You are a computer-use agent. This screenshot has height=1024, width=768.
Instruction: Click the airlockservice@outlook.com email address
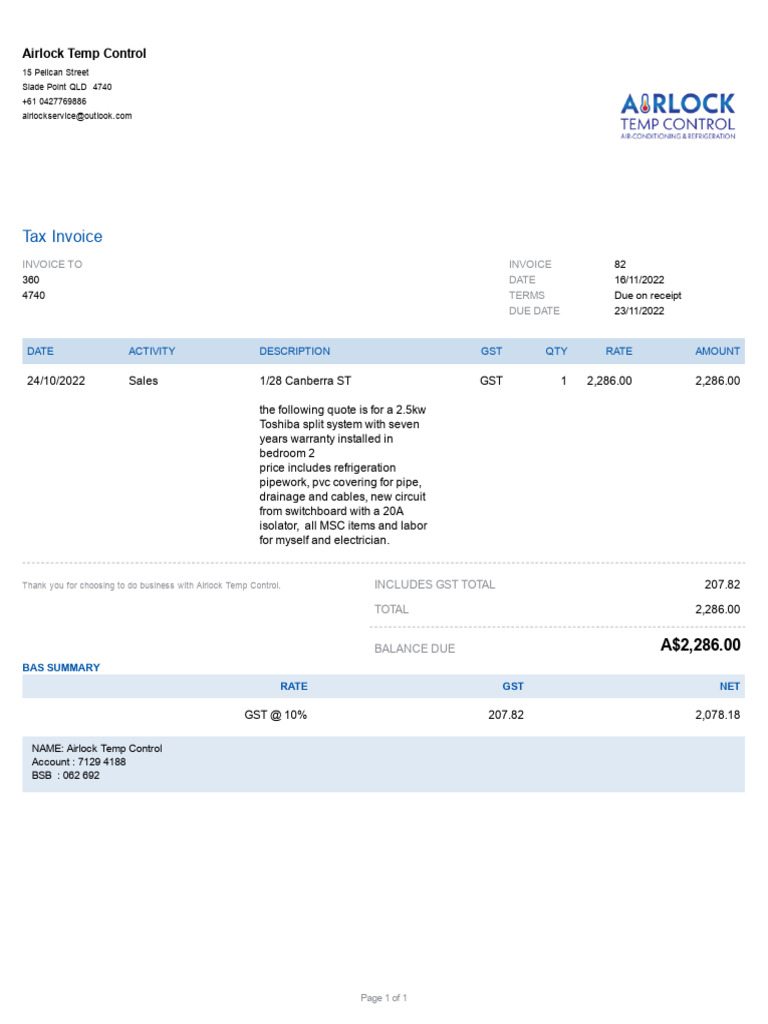(77, 116)
